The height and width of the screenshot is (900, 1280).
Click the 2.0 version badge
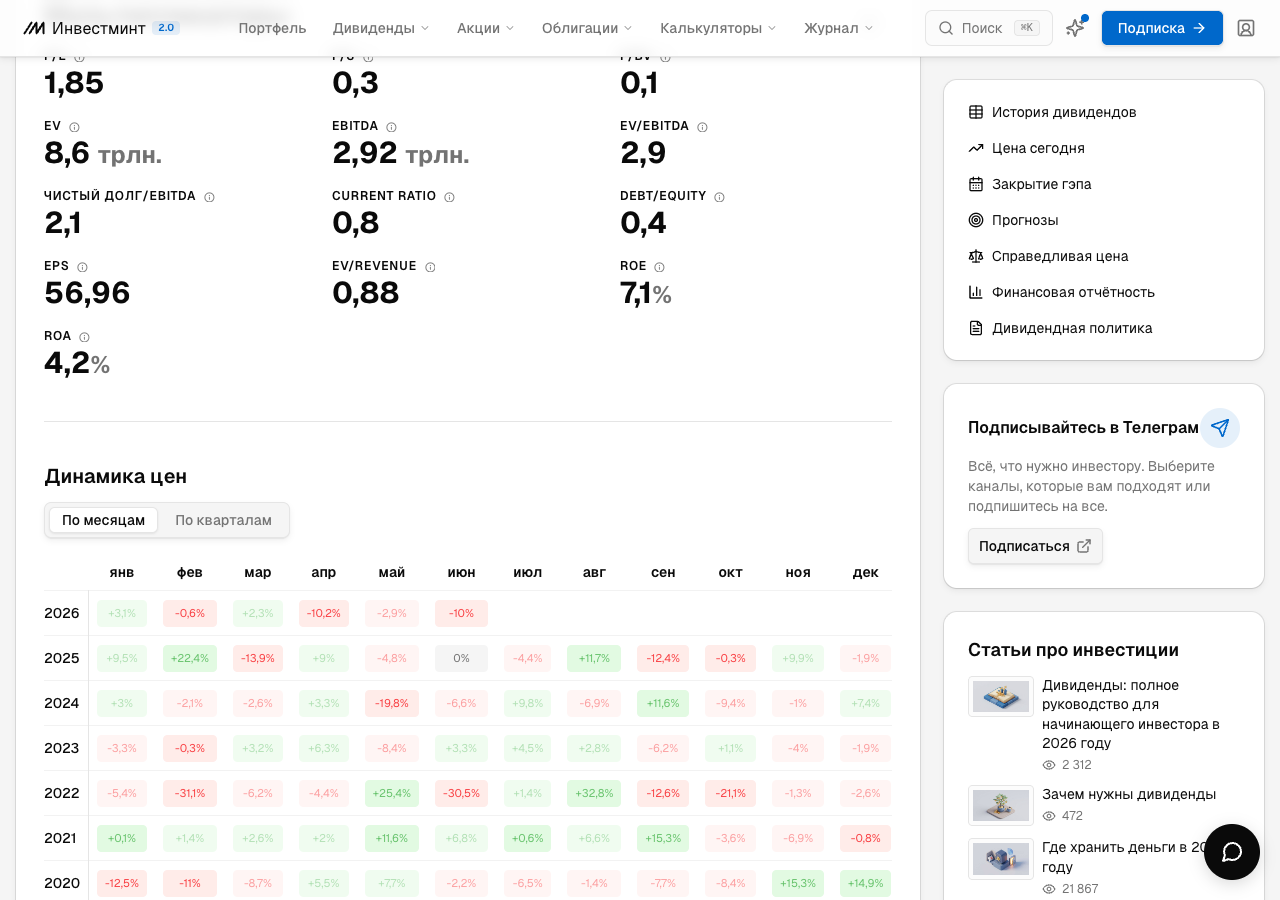(x=166, y=28)
